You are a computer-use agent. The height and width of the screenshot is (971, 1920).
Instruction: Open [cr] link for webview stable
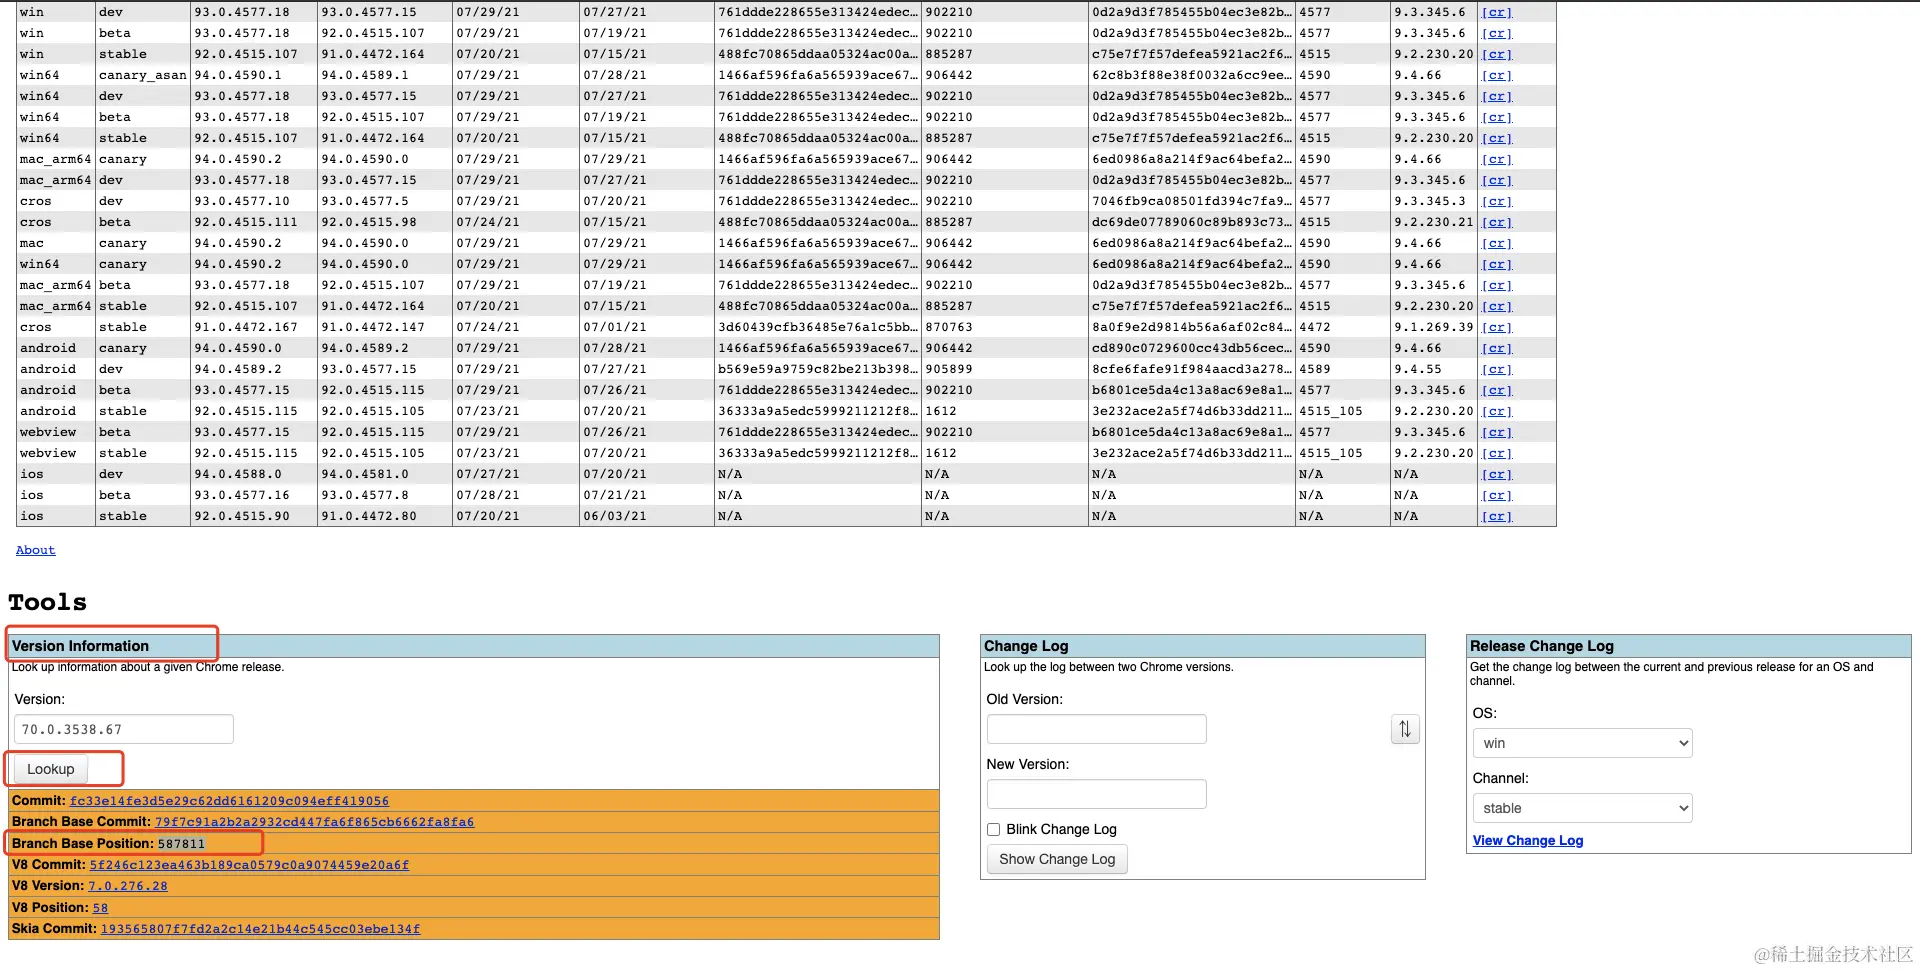click(1497, 453)
